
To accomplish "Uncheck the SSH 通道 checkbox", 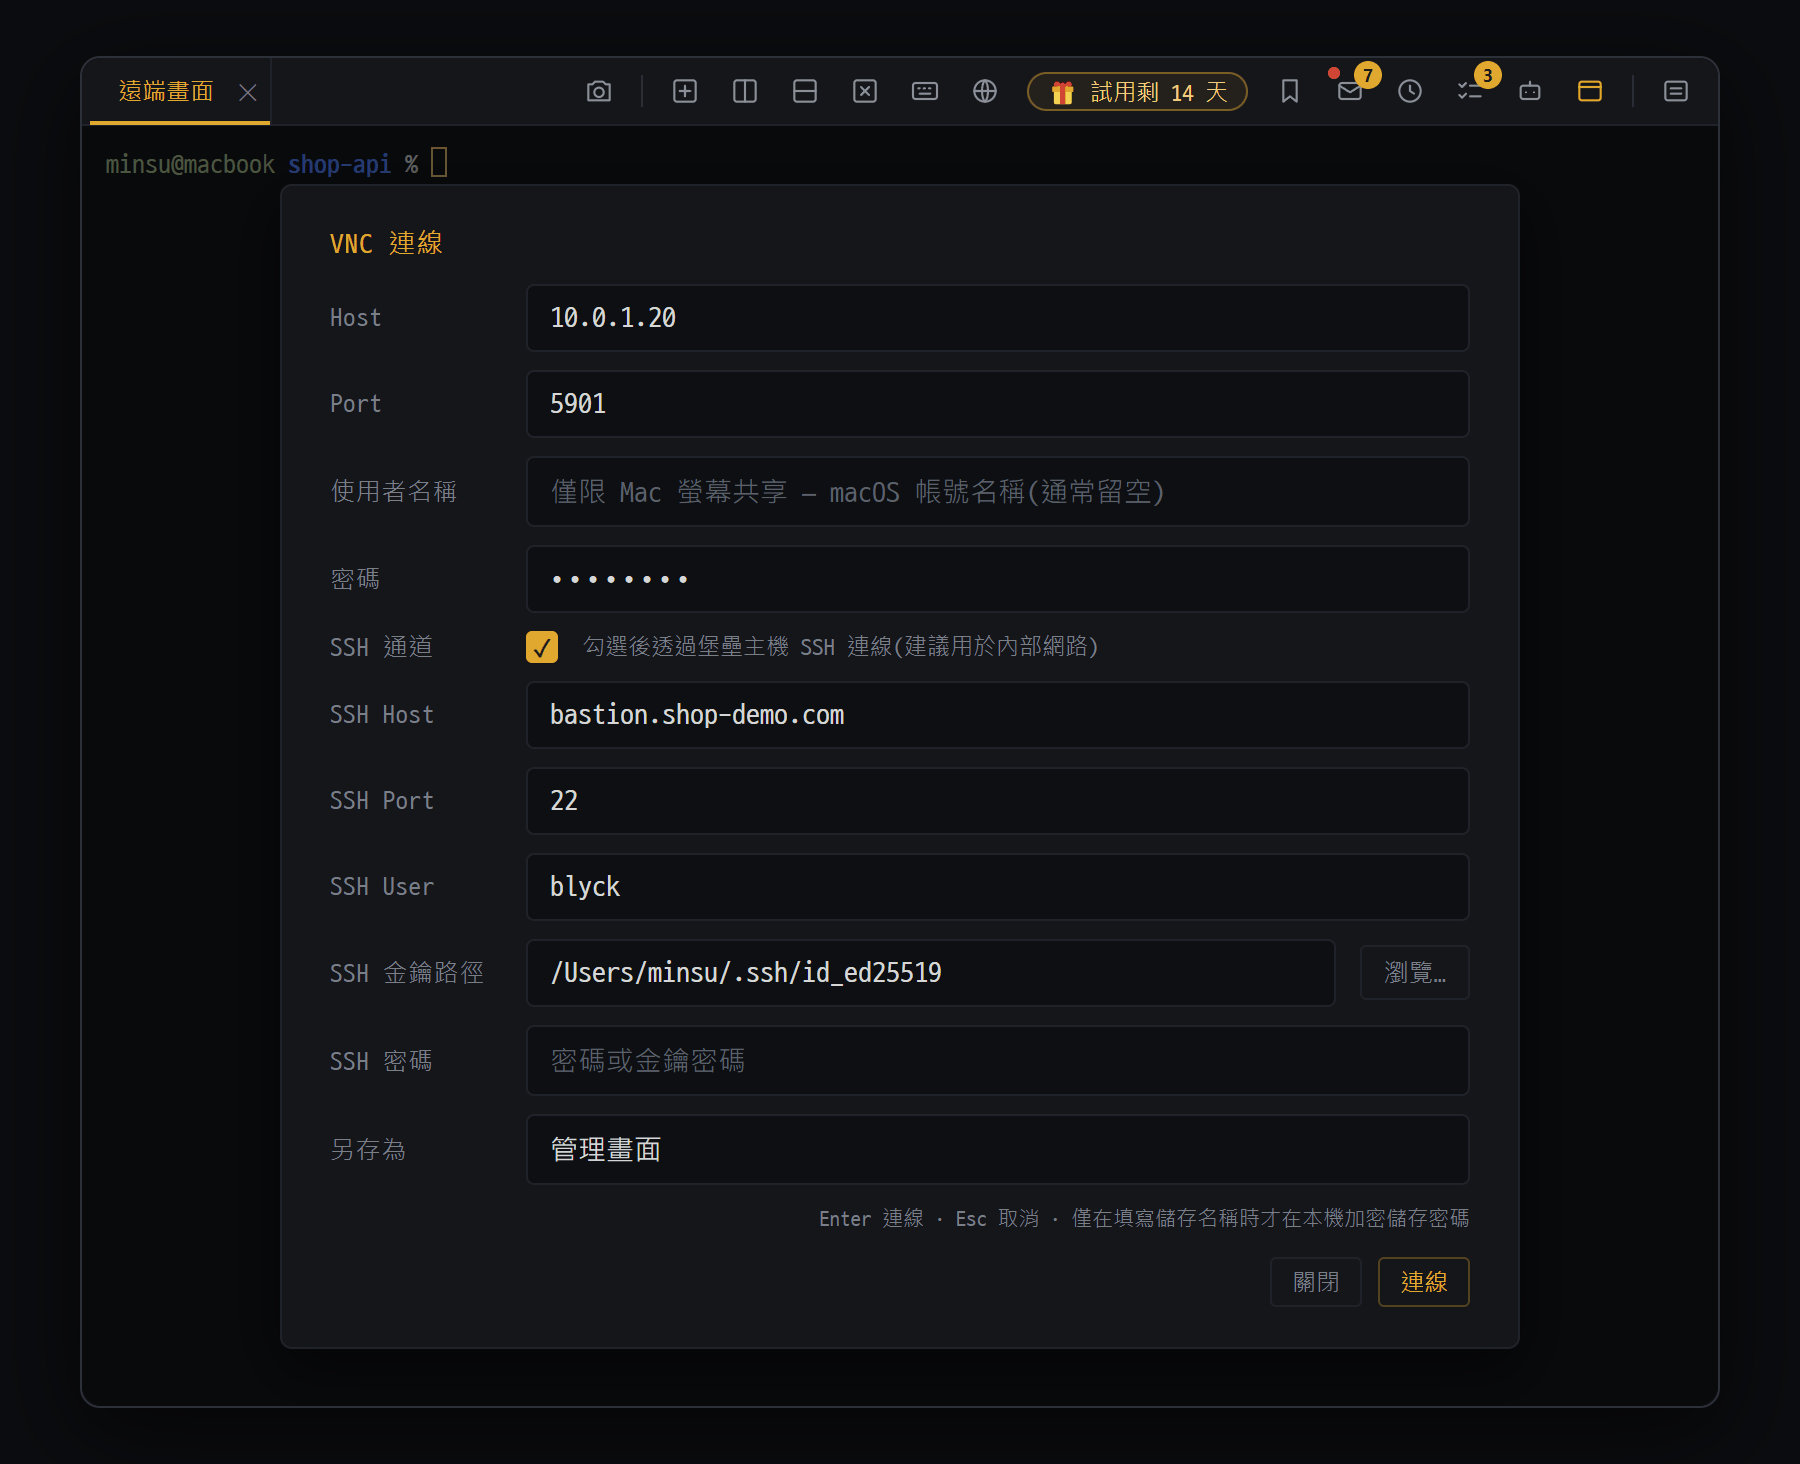I will (x=542, y=647).
